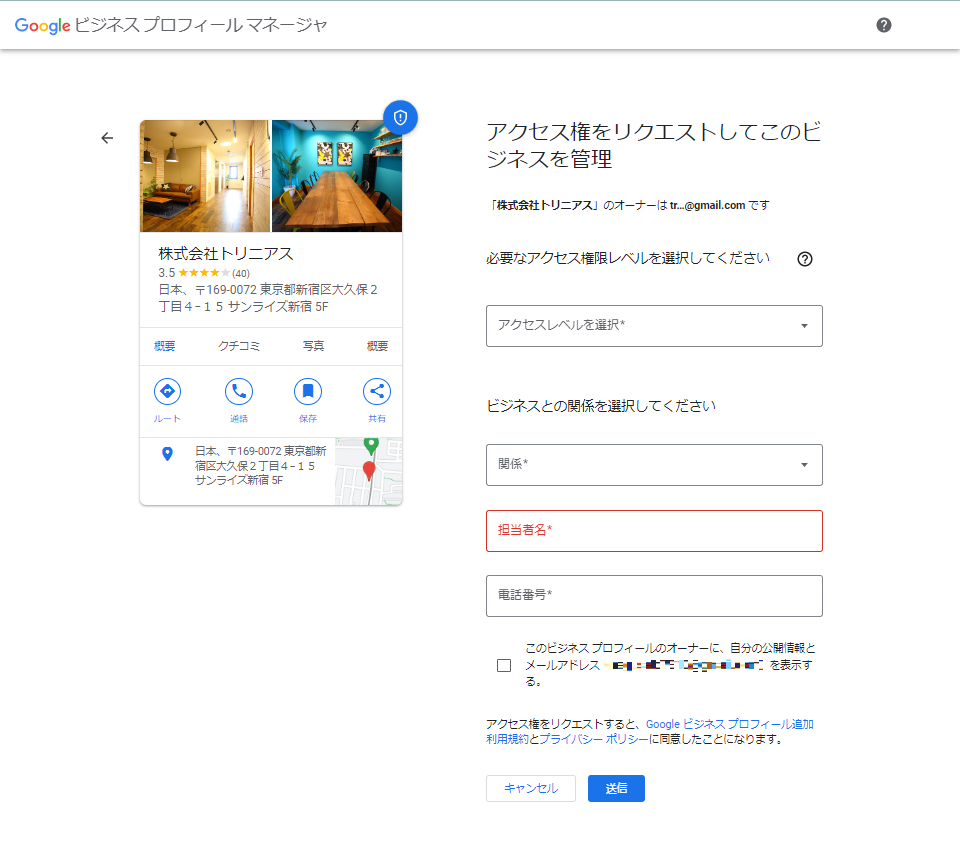Switch to the 写真 tab
960x846 pixels.
pos(313,346)
